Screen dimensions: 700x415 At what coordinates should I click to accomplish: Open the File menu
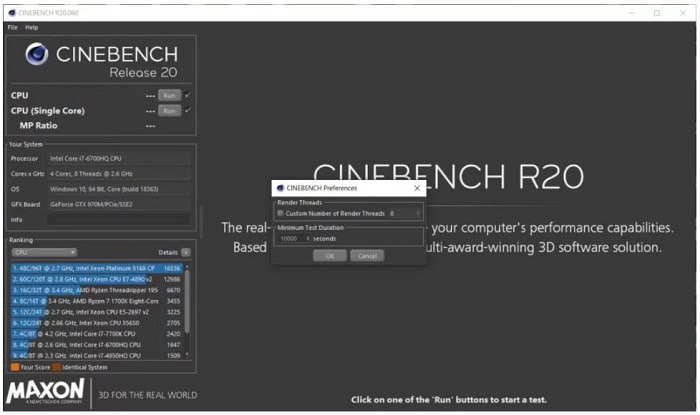click(x=12, y=28)
